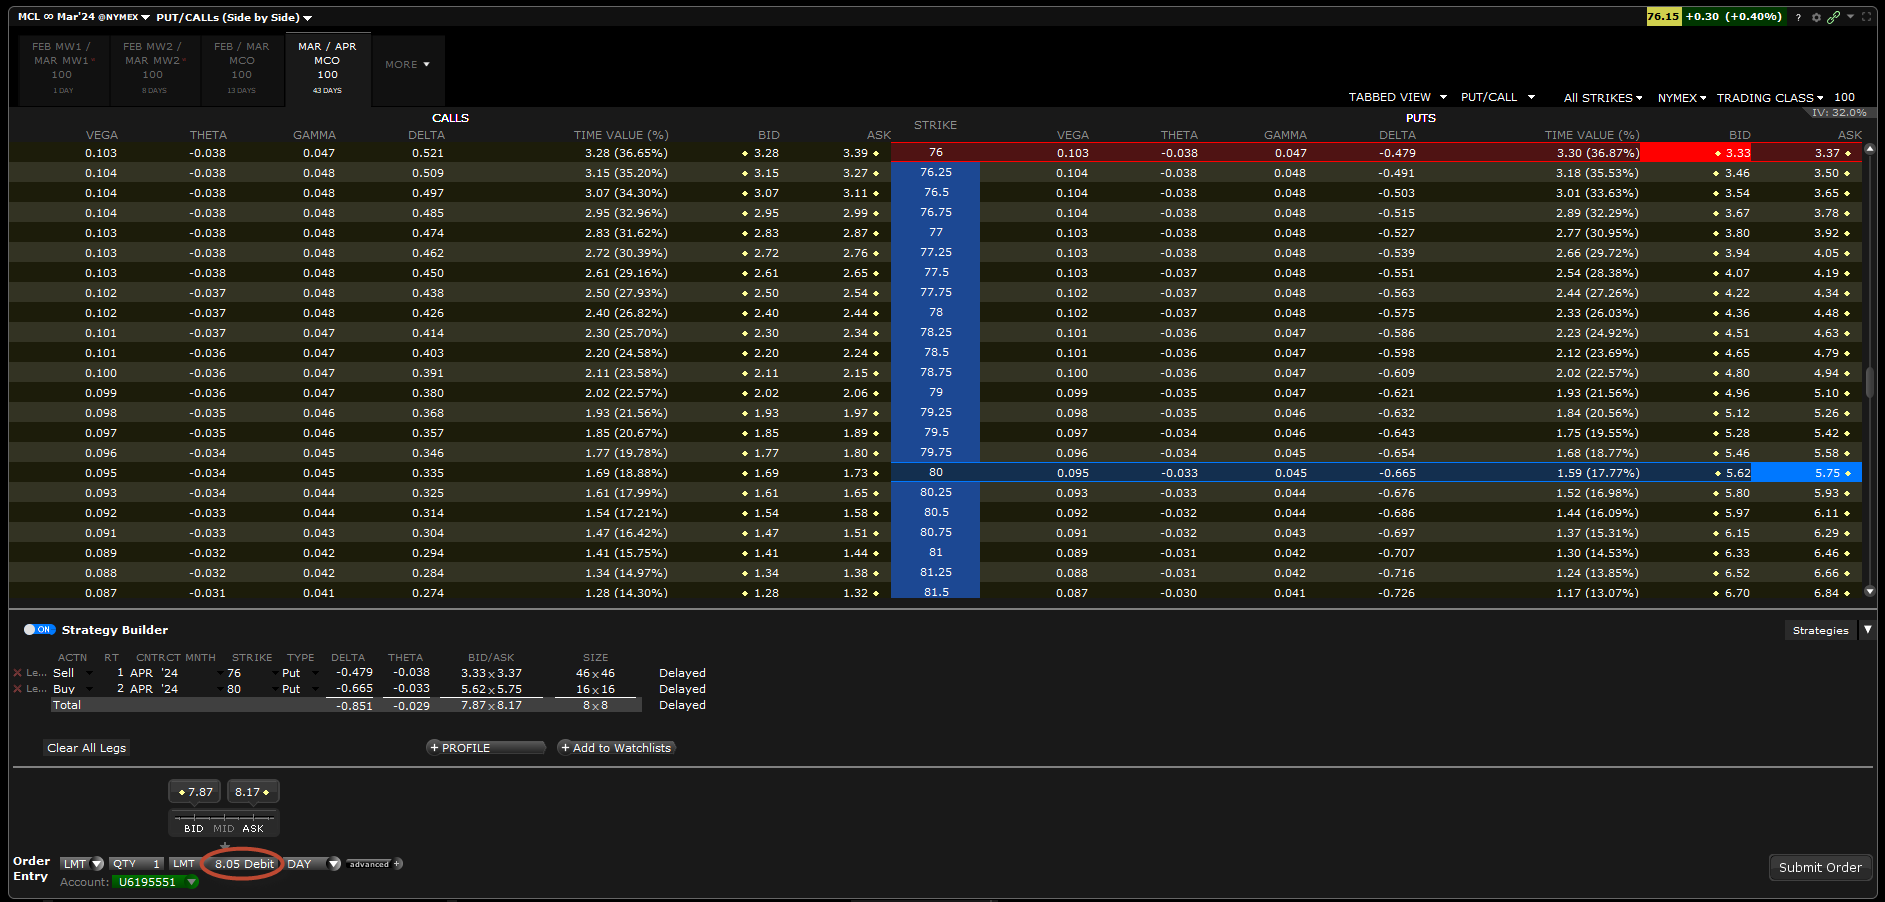Open the MORE expirations tab

407,65
